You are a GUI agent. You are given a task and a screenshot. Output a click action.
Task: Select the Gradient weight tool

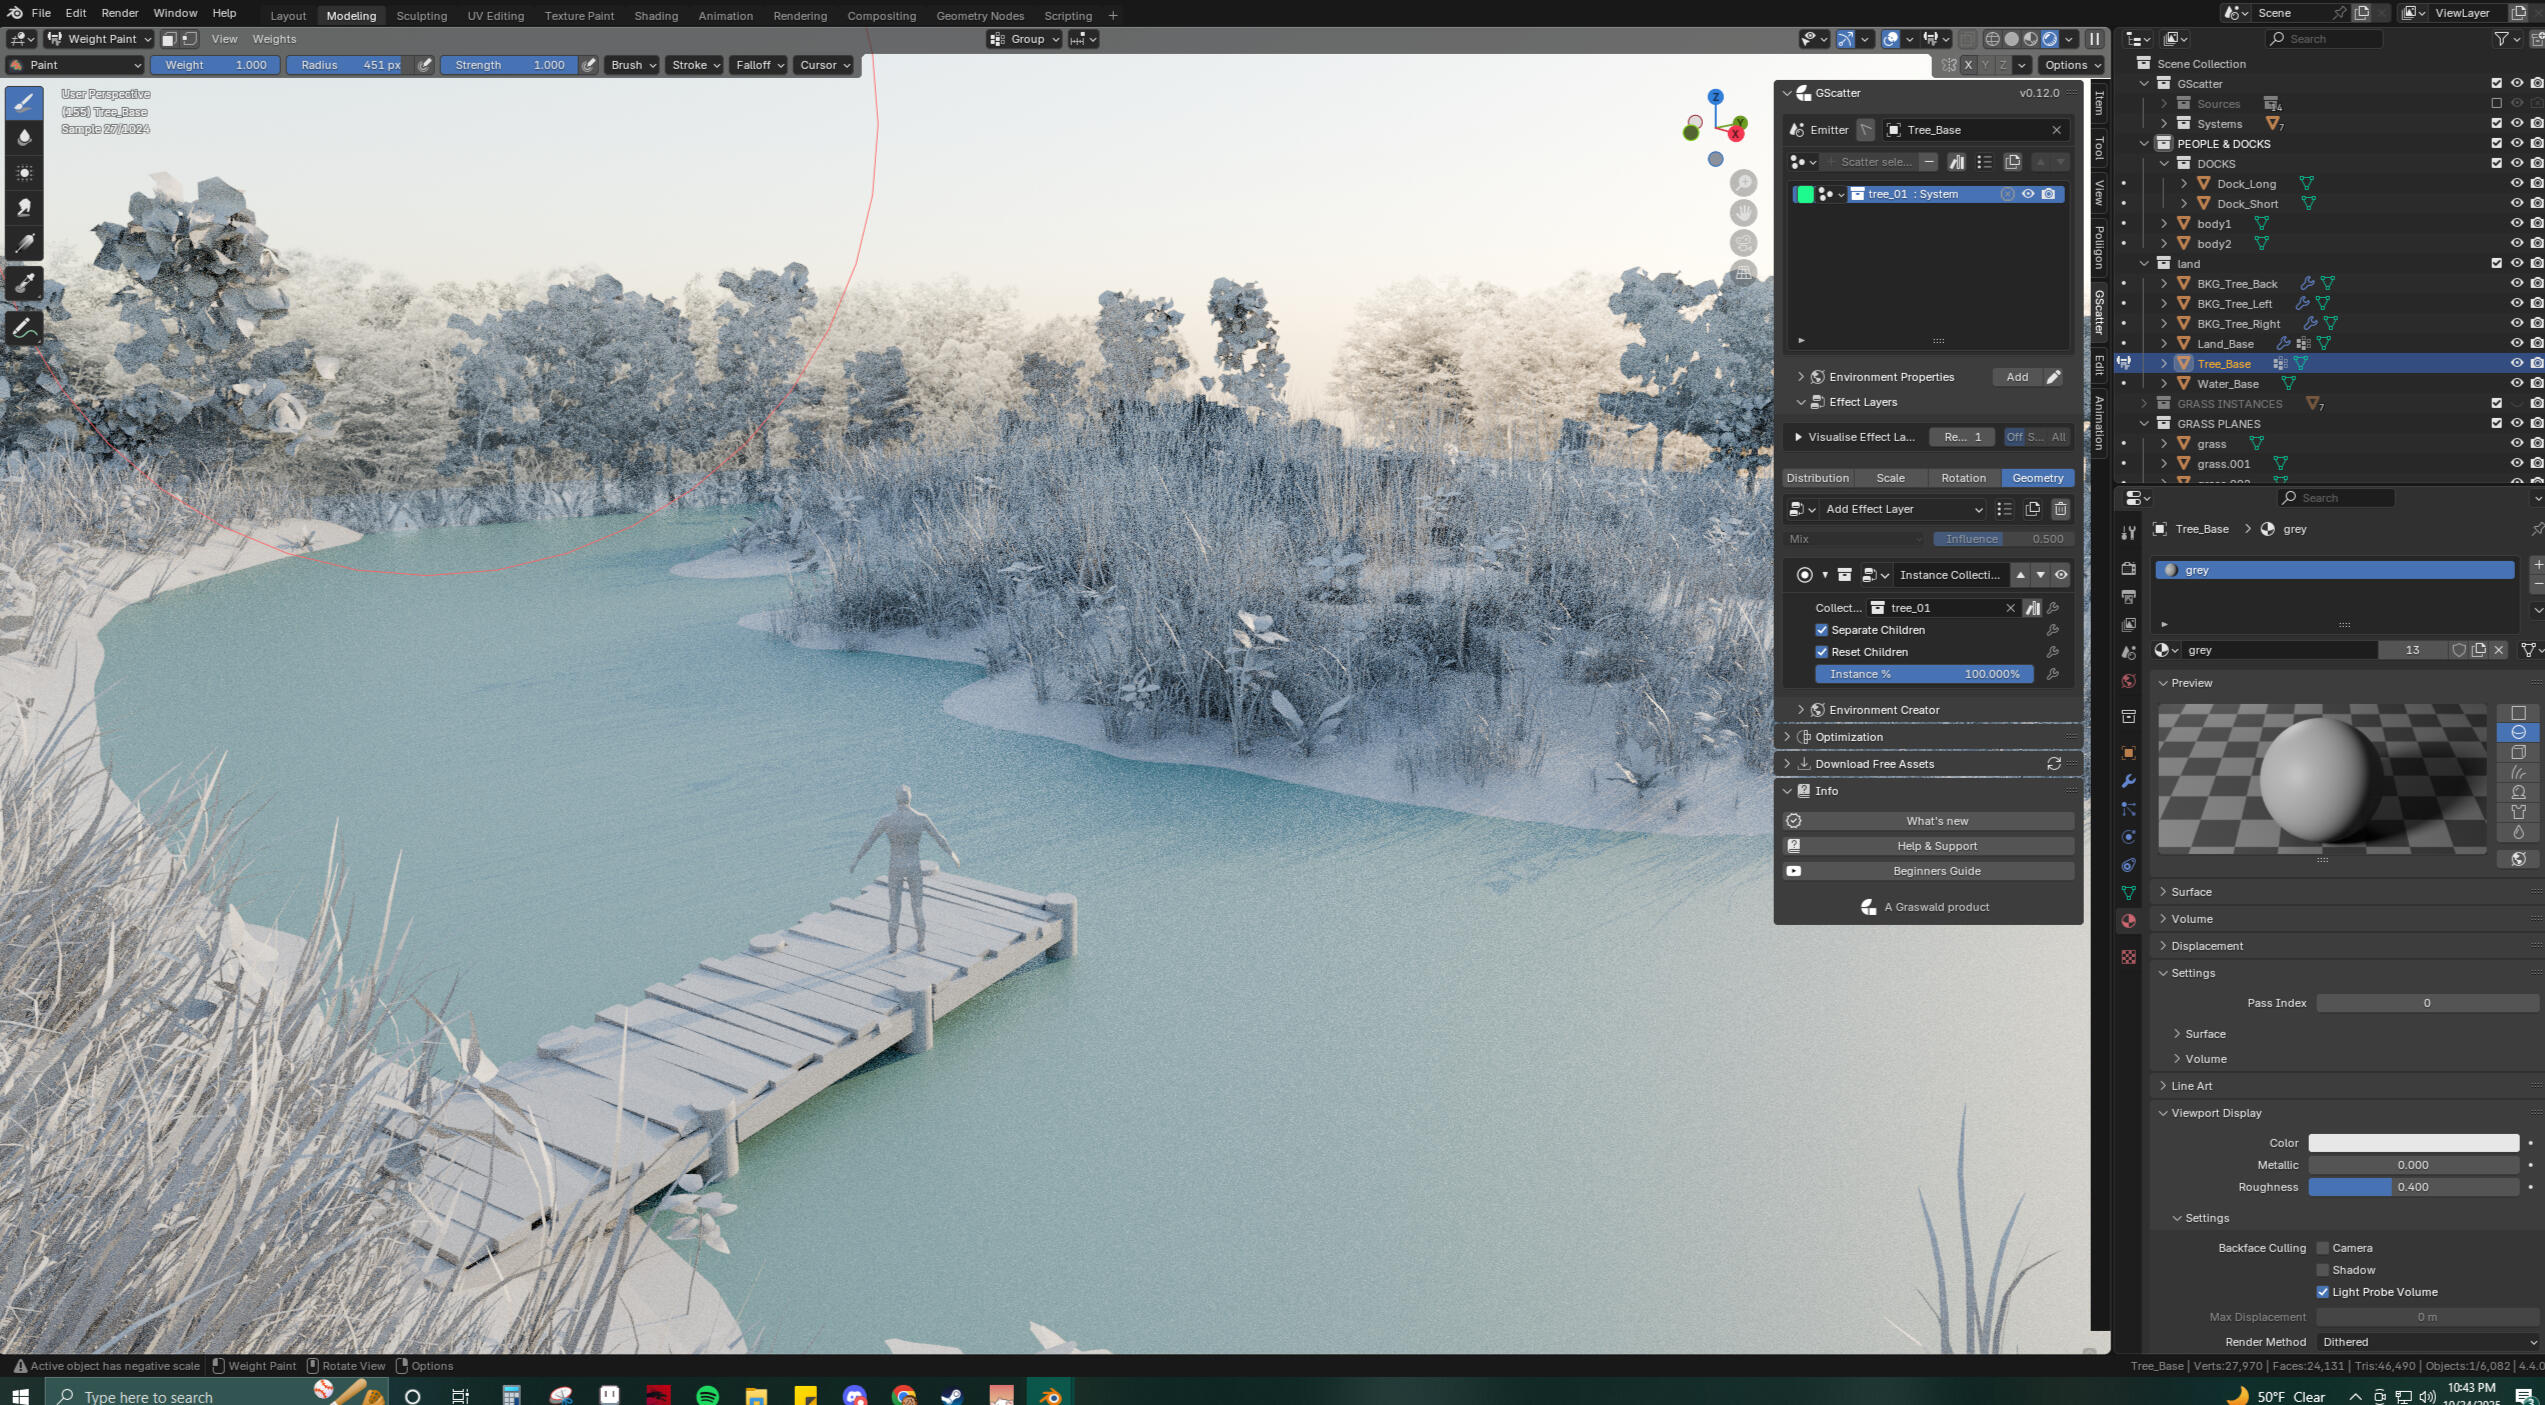tap(24, 243)
